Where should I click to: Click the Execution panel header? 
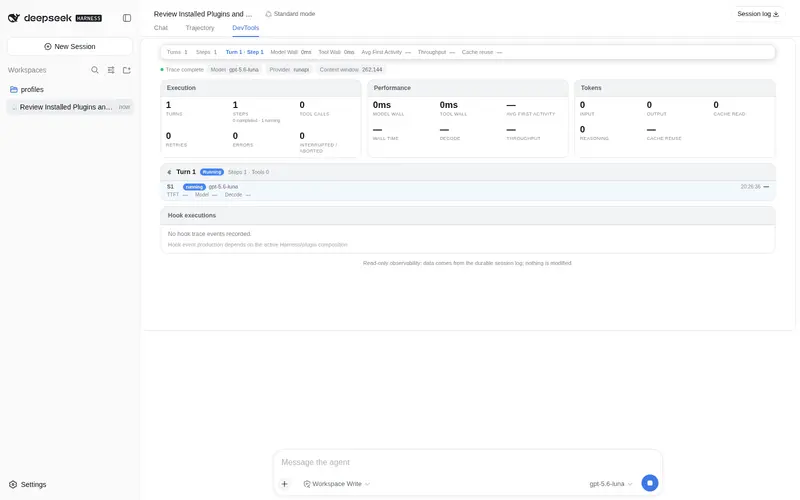click(x=261, y=88)
